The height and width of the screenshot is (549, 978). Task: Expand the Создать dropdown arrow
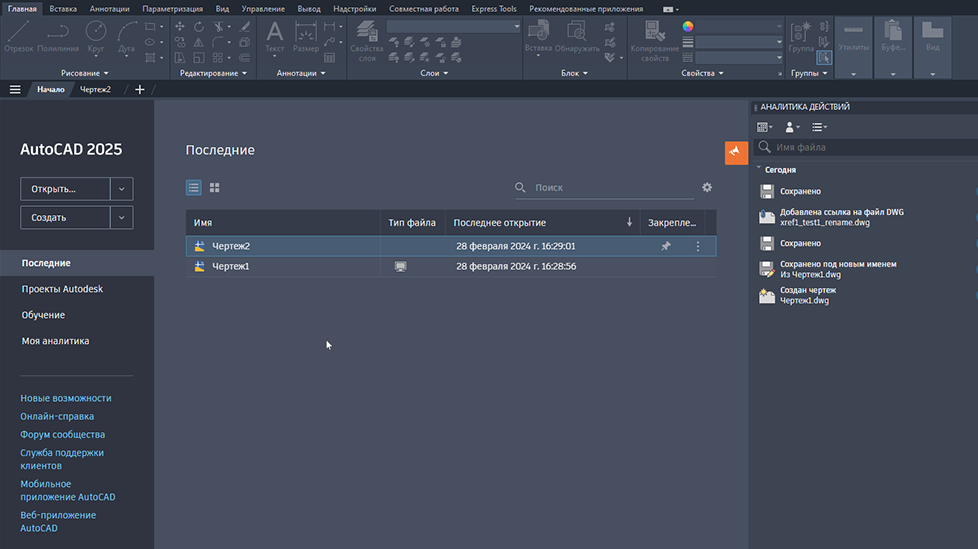pos(122,218)
